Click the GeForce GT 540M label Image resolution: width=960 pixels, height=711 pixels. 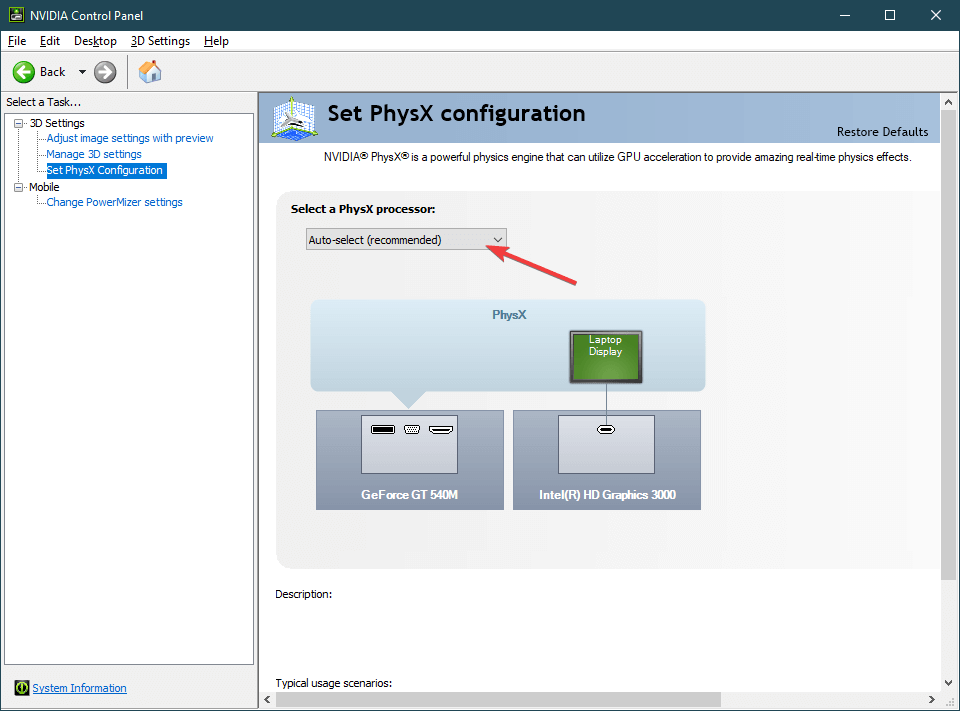click(x=410, y=495)
